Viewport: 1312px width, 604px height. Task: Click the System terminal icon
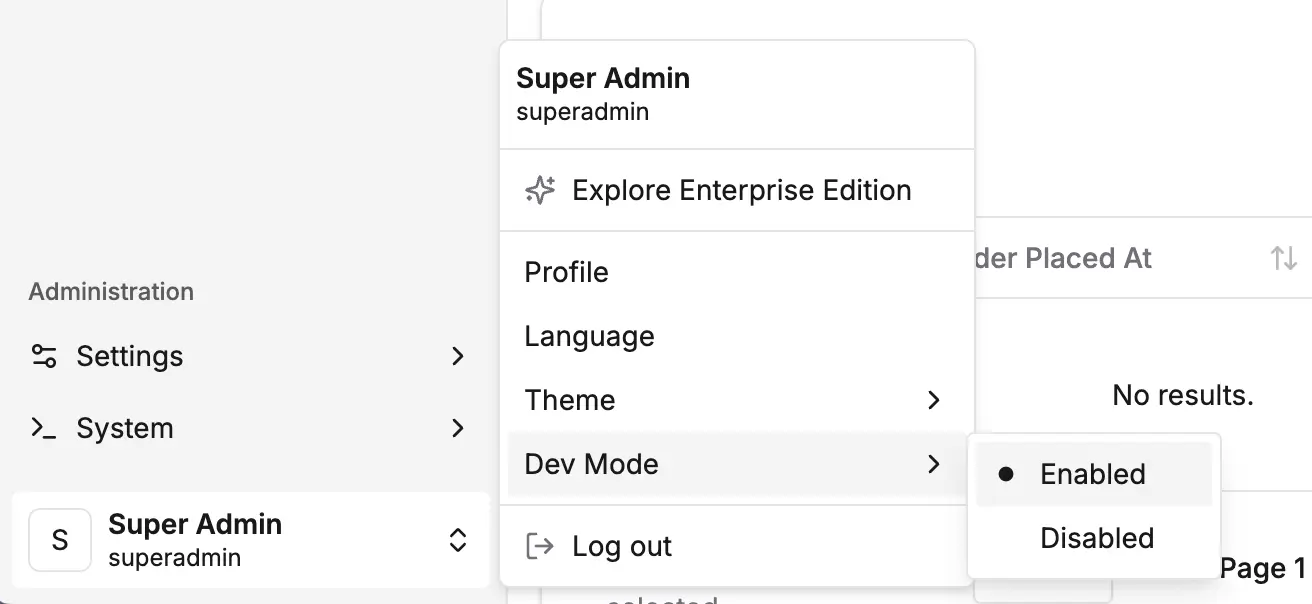(44, 428)
